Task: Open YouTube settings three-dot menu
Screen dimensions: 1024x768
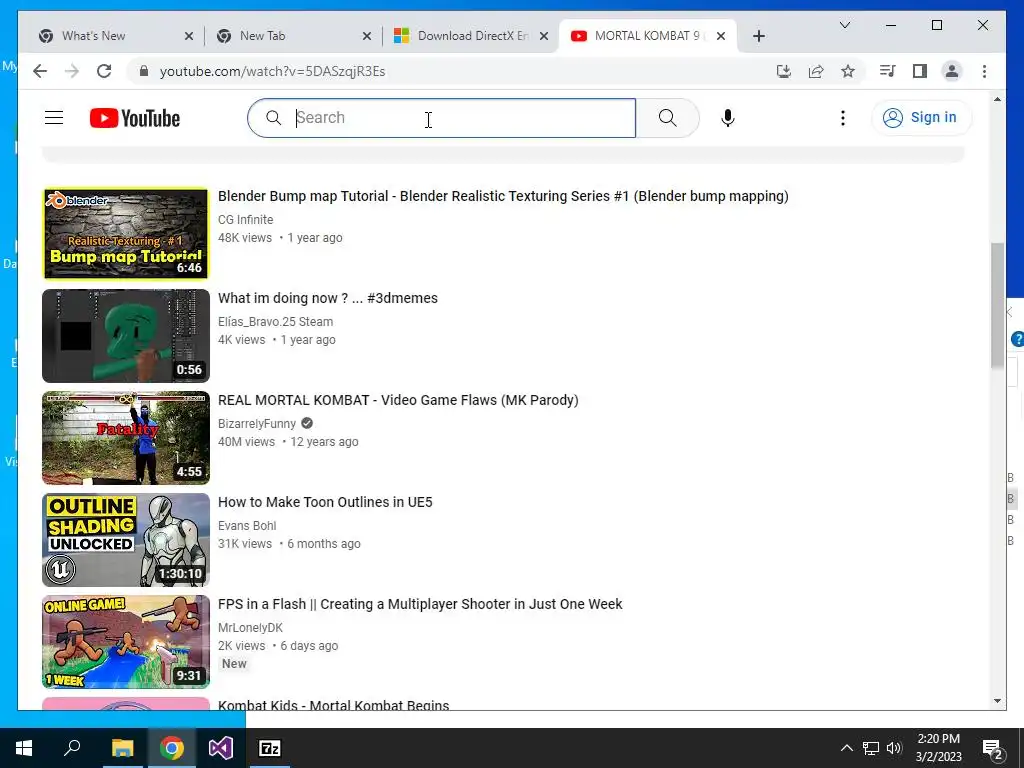Action: pos(842,118)
